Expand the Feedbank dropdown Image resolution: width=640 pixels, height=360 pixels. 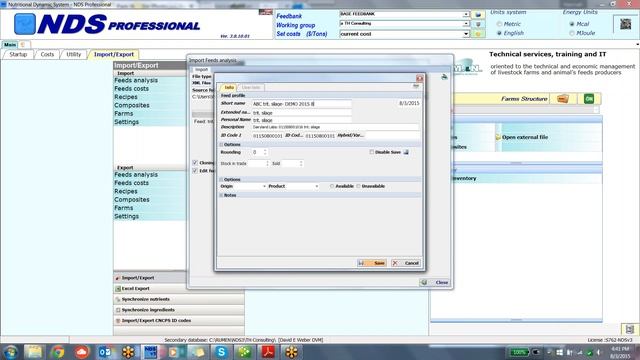466,14
